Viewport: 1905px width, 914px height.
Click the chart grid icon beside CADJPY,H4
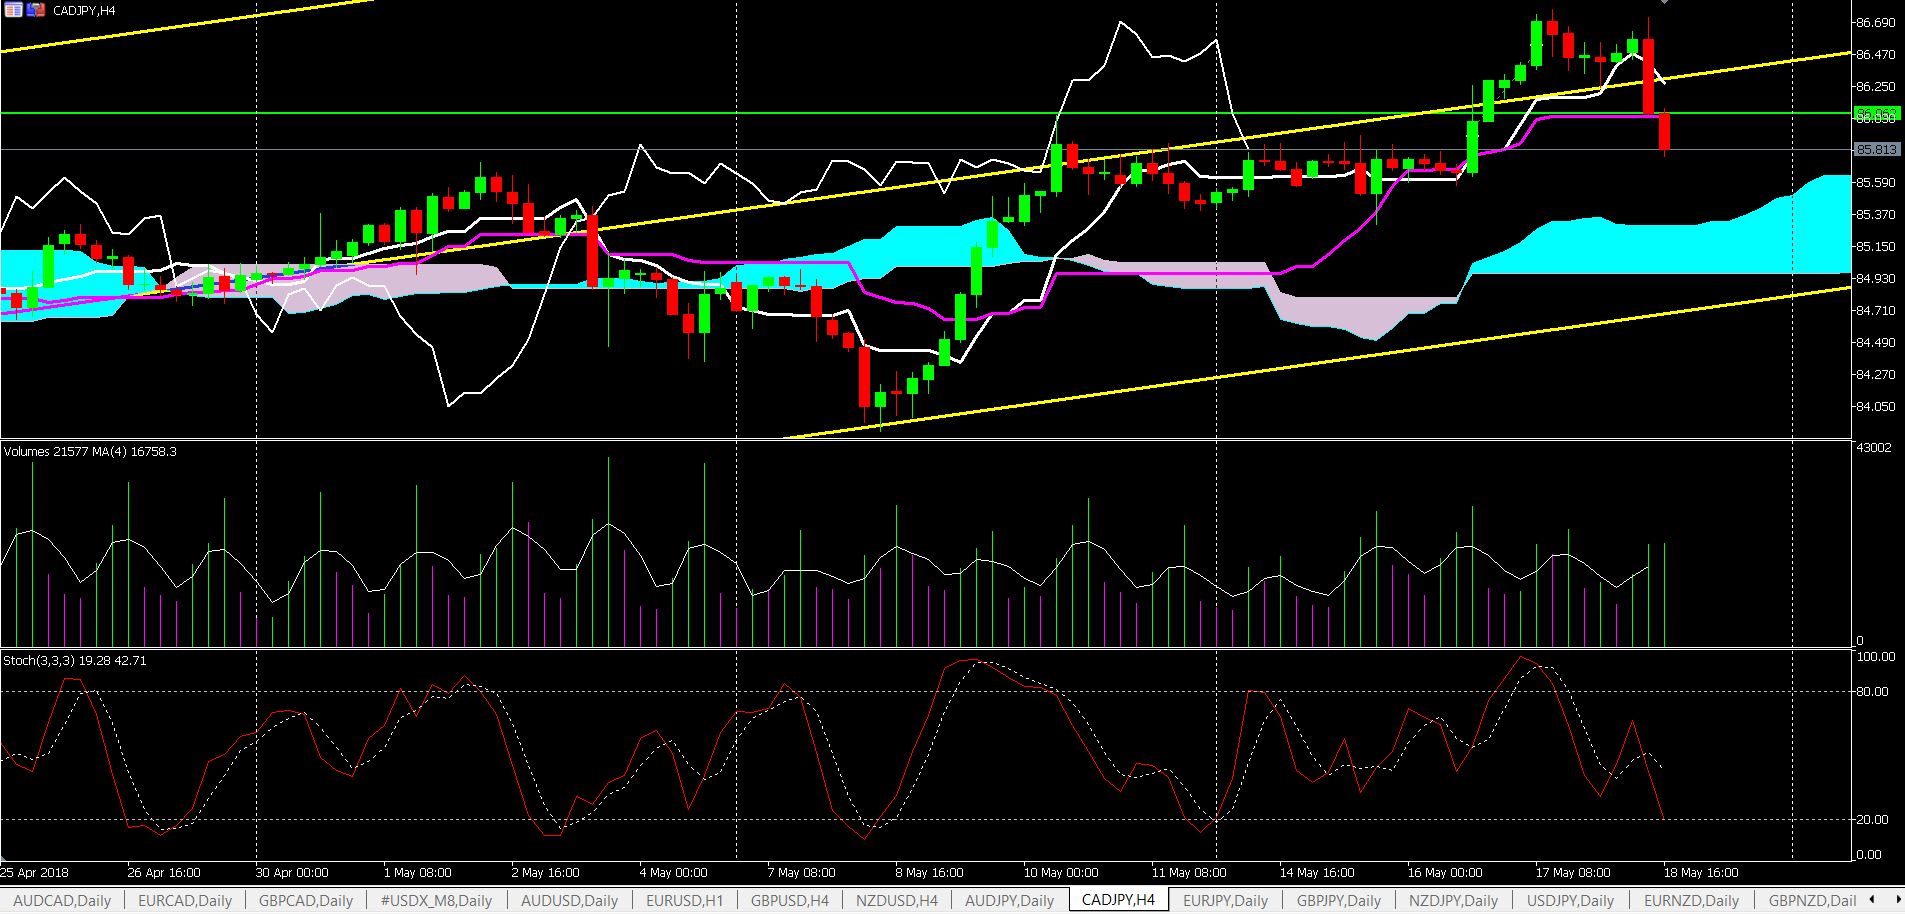[x=13, y=10]
